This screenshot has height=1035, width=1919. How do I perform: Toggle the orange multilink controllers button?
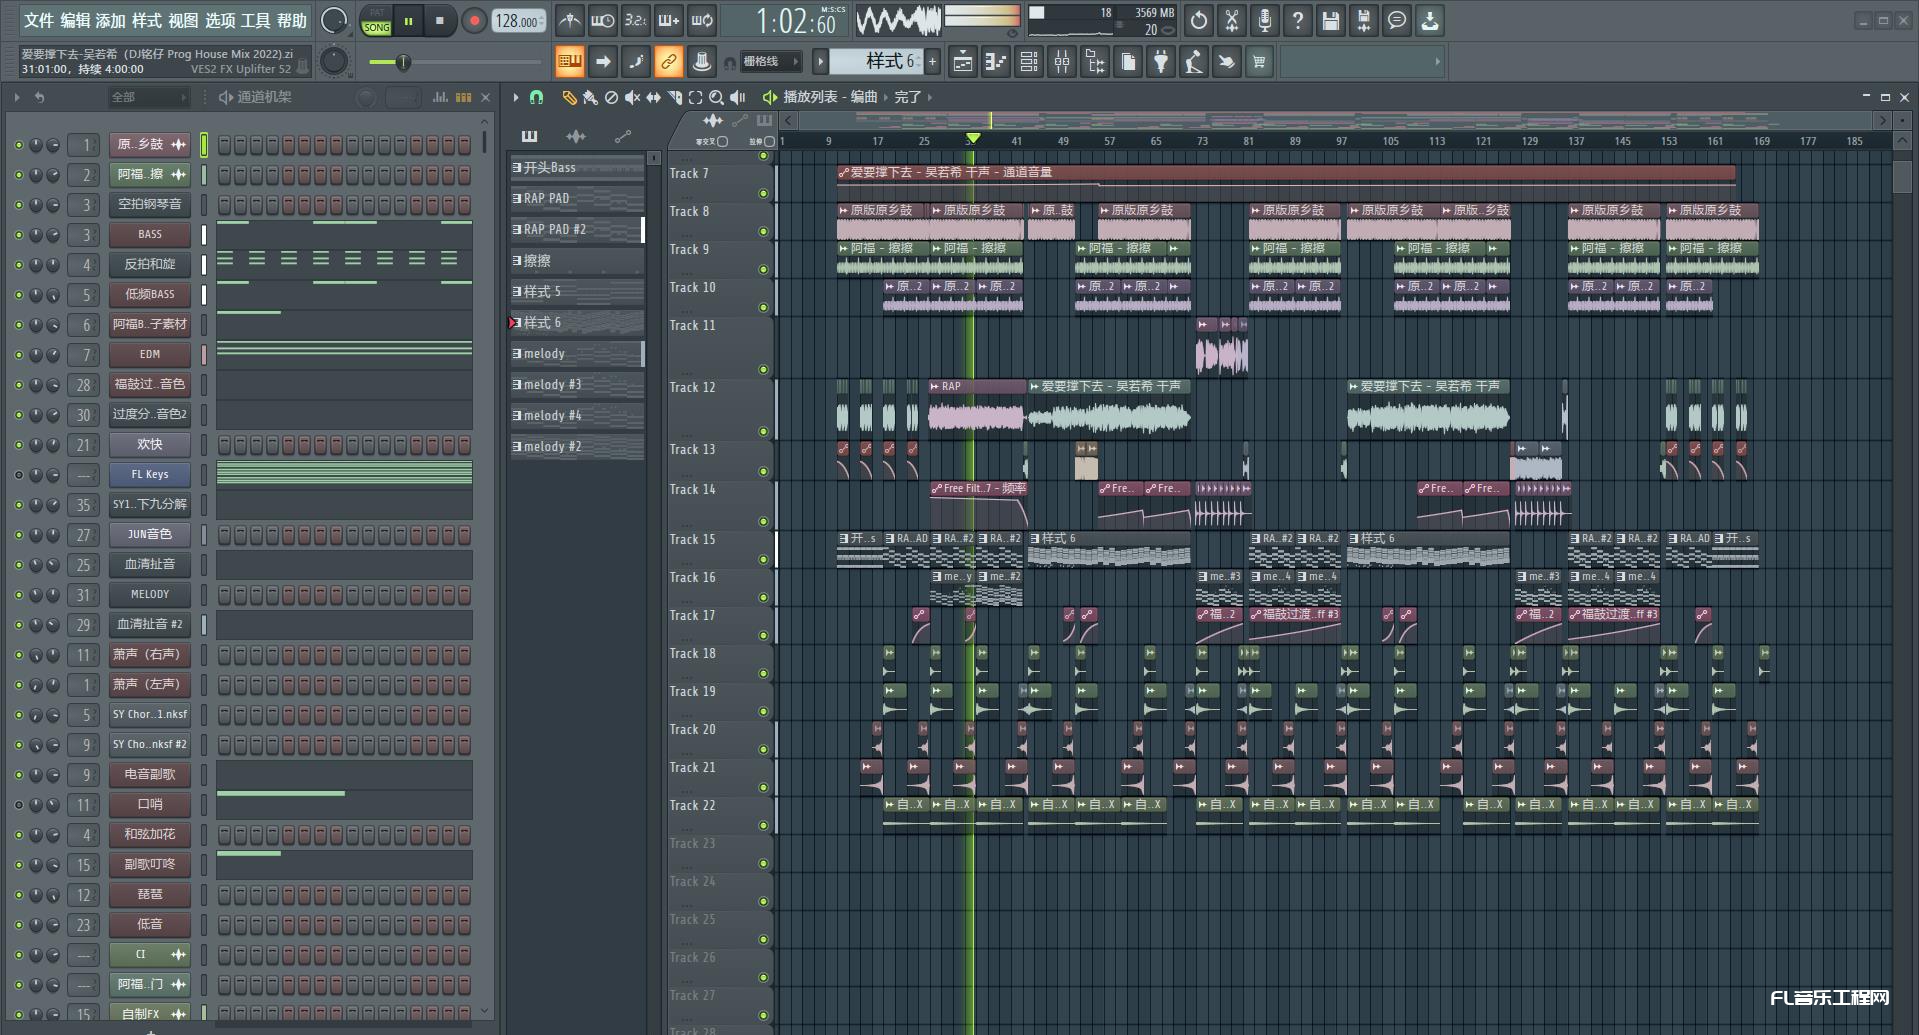[668, 62]
